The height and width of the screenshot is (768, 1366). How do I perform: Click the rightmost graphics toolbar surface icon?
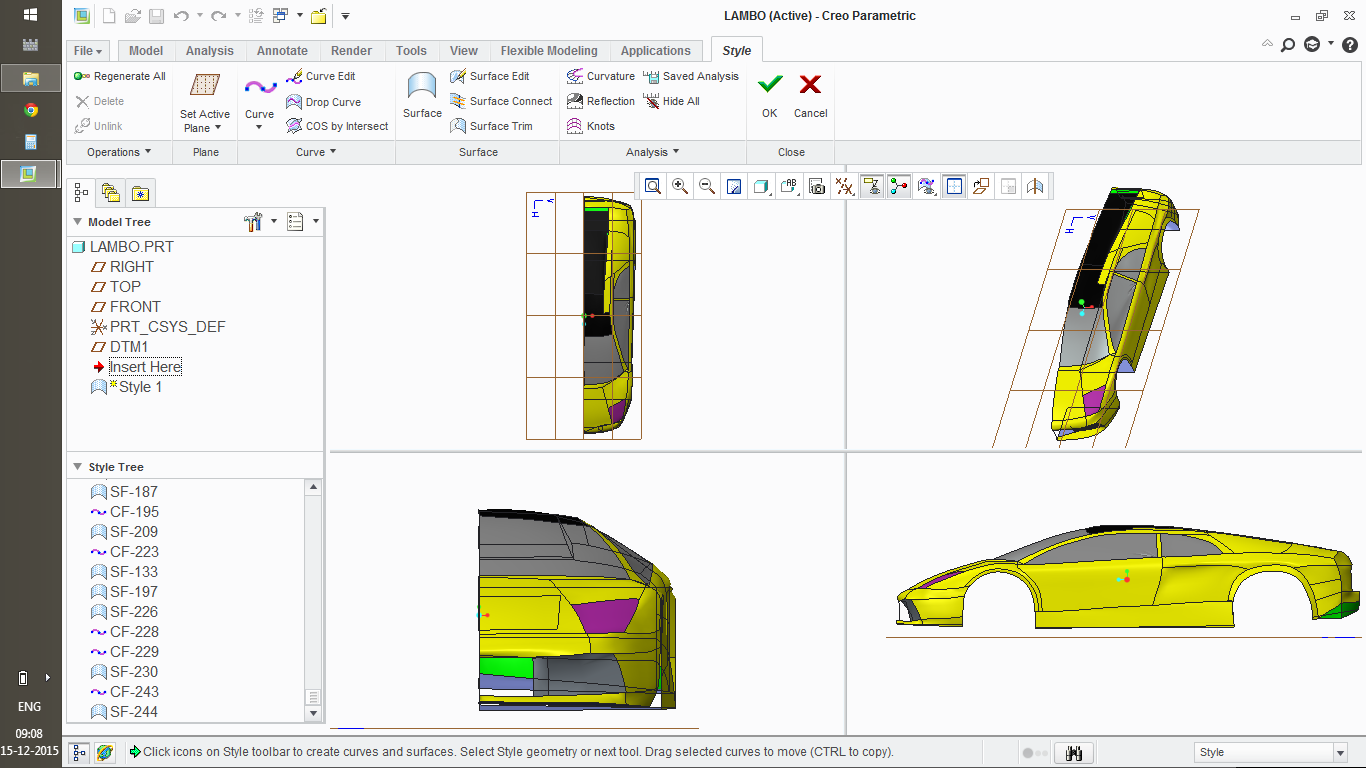click(x=1035, y=186)
